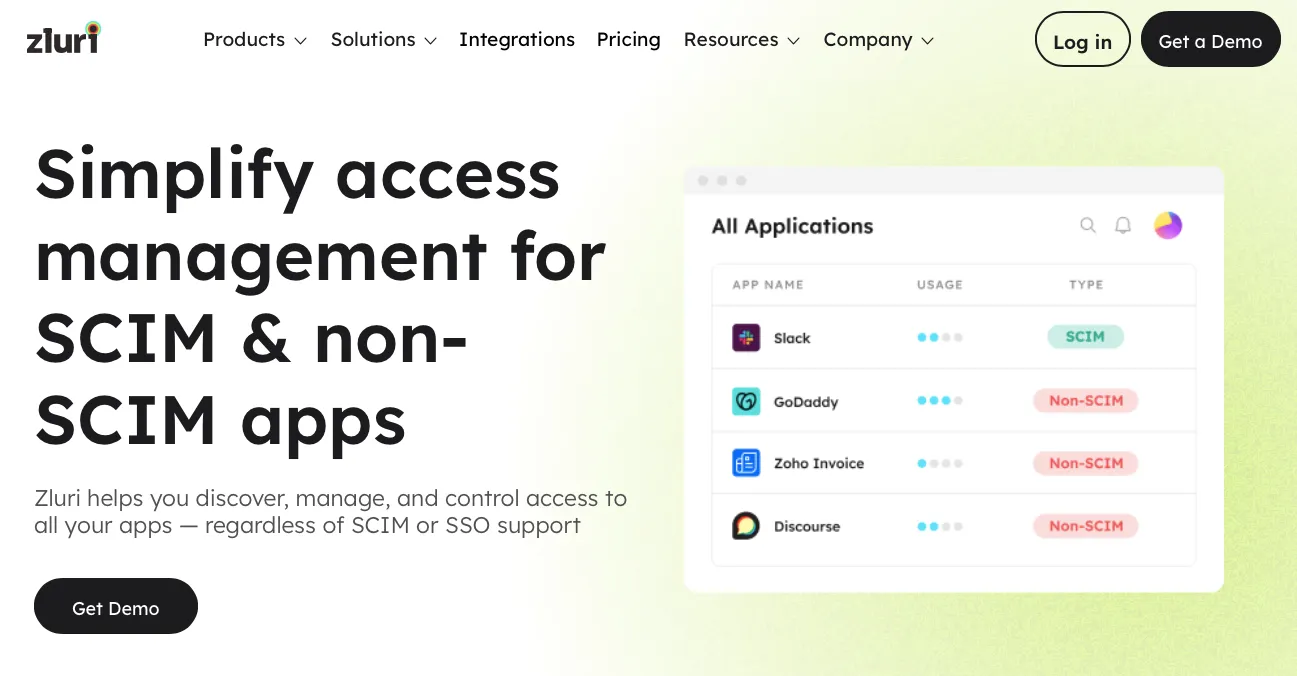Click the notification bell icon
Viewport: 1297px width, 676px height.
1123,226
